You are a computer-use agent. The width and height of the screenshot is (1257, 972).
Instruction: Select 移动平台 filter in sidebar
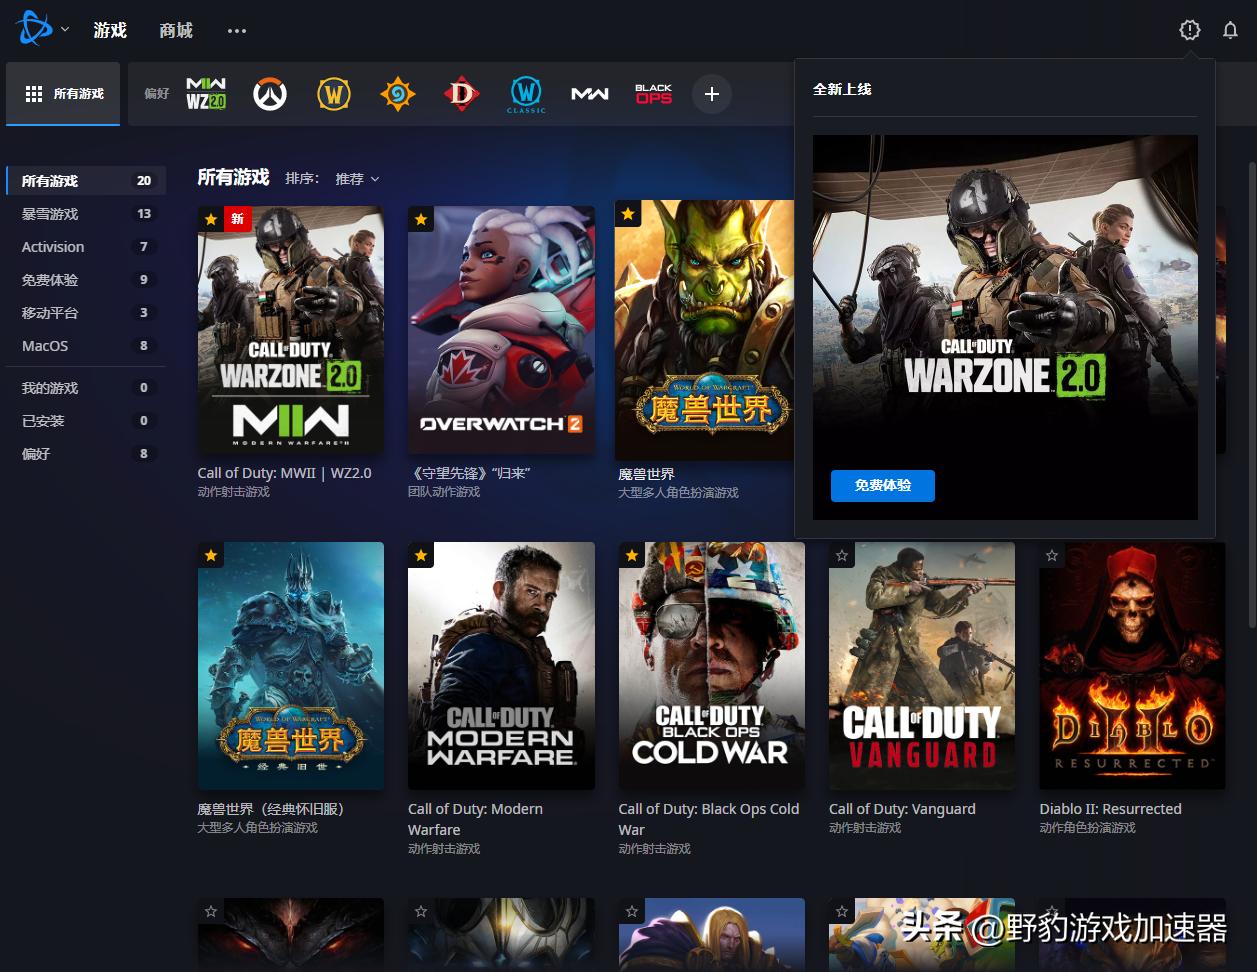86,313
